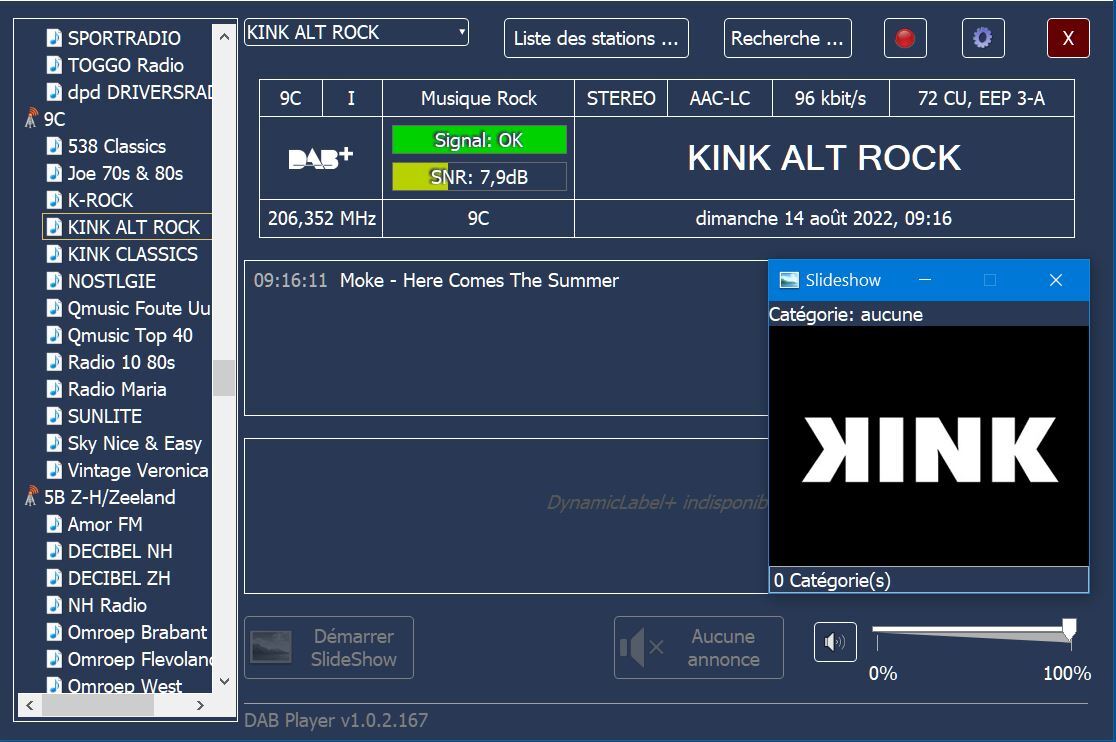Close DAB Player with the X button

coord(1068,38)
